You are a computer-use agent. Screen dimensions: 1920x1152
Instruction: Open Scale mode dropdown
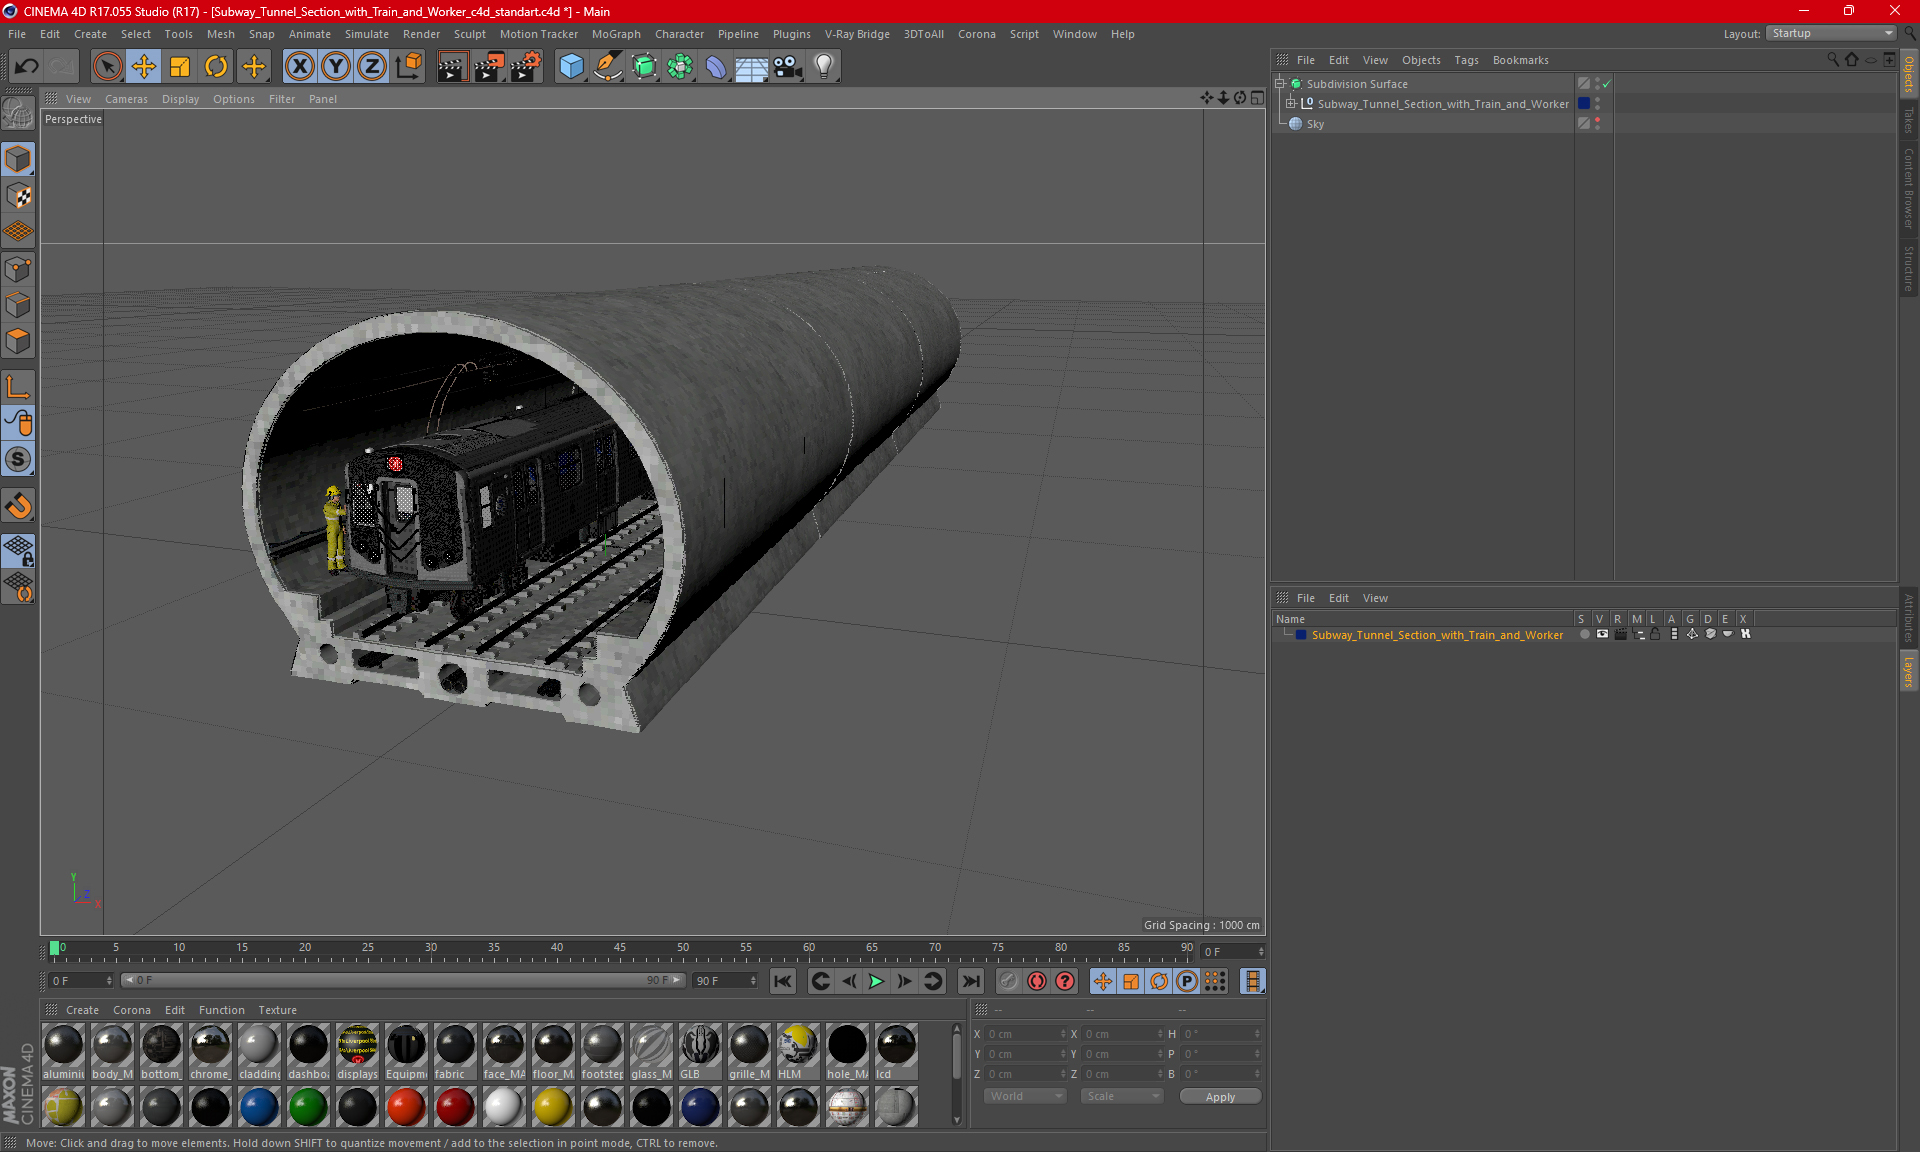point(1122,1096)
